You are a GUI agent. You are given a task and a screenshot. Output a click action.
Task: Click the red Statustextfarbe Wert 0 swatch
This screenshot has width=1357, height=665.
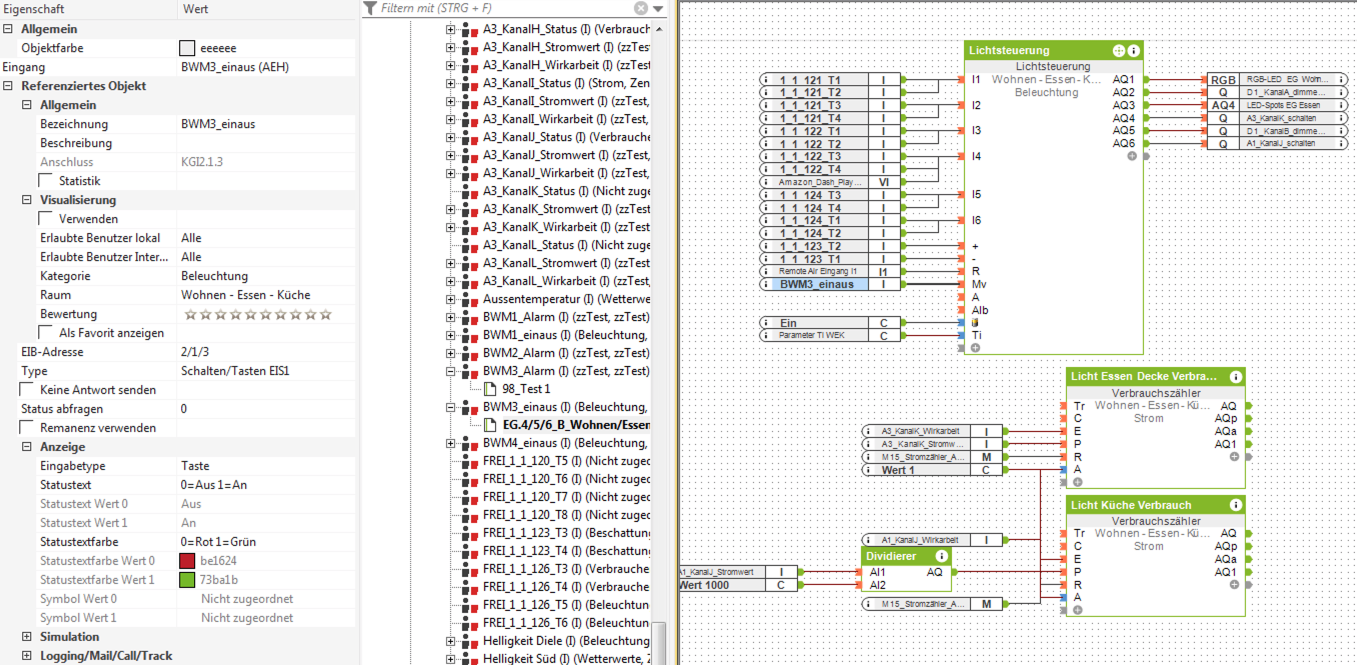pyautogui.click(x=187, y=561)
